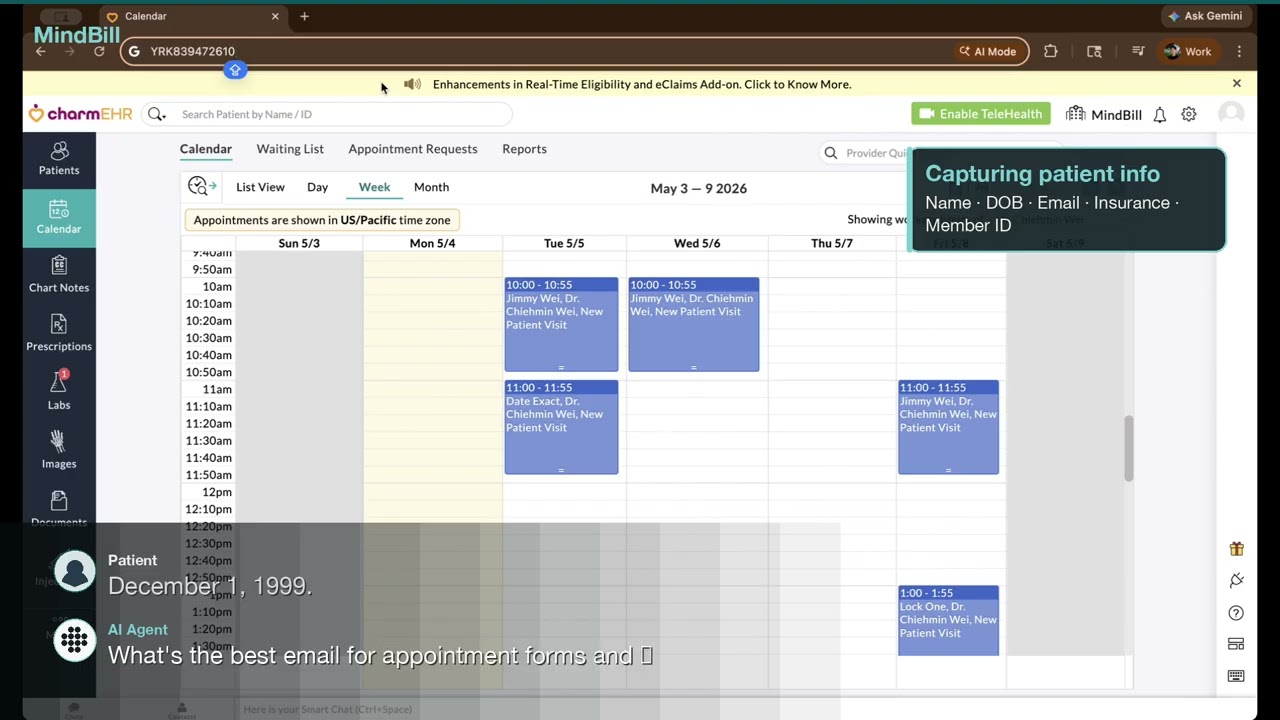The height and width of the screenshot is (720, 1280).
Task: Switch to the Waiting List tab
Action: (290, 149)
